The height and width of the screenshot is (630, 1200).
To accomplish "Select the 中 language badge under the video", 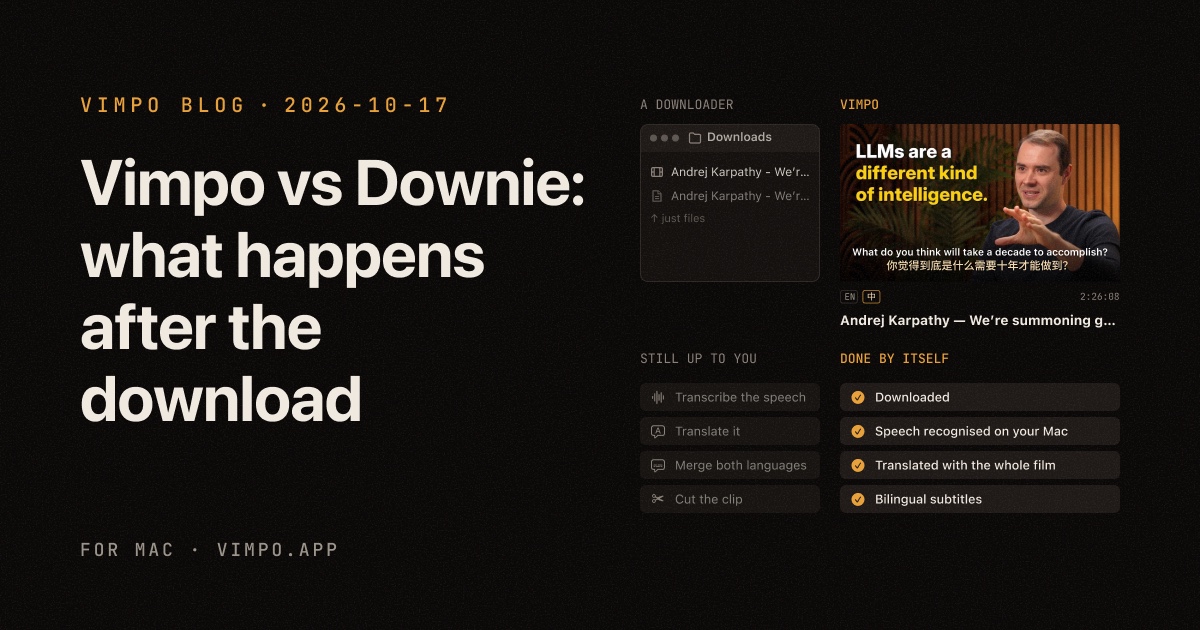I will 871,297.
